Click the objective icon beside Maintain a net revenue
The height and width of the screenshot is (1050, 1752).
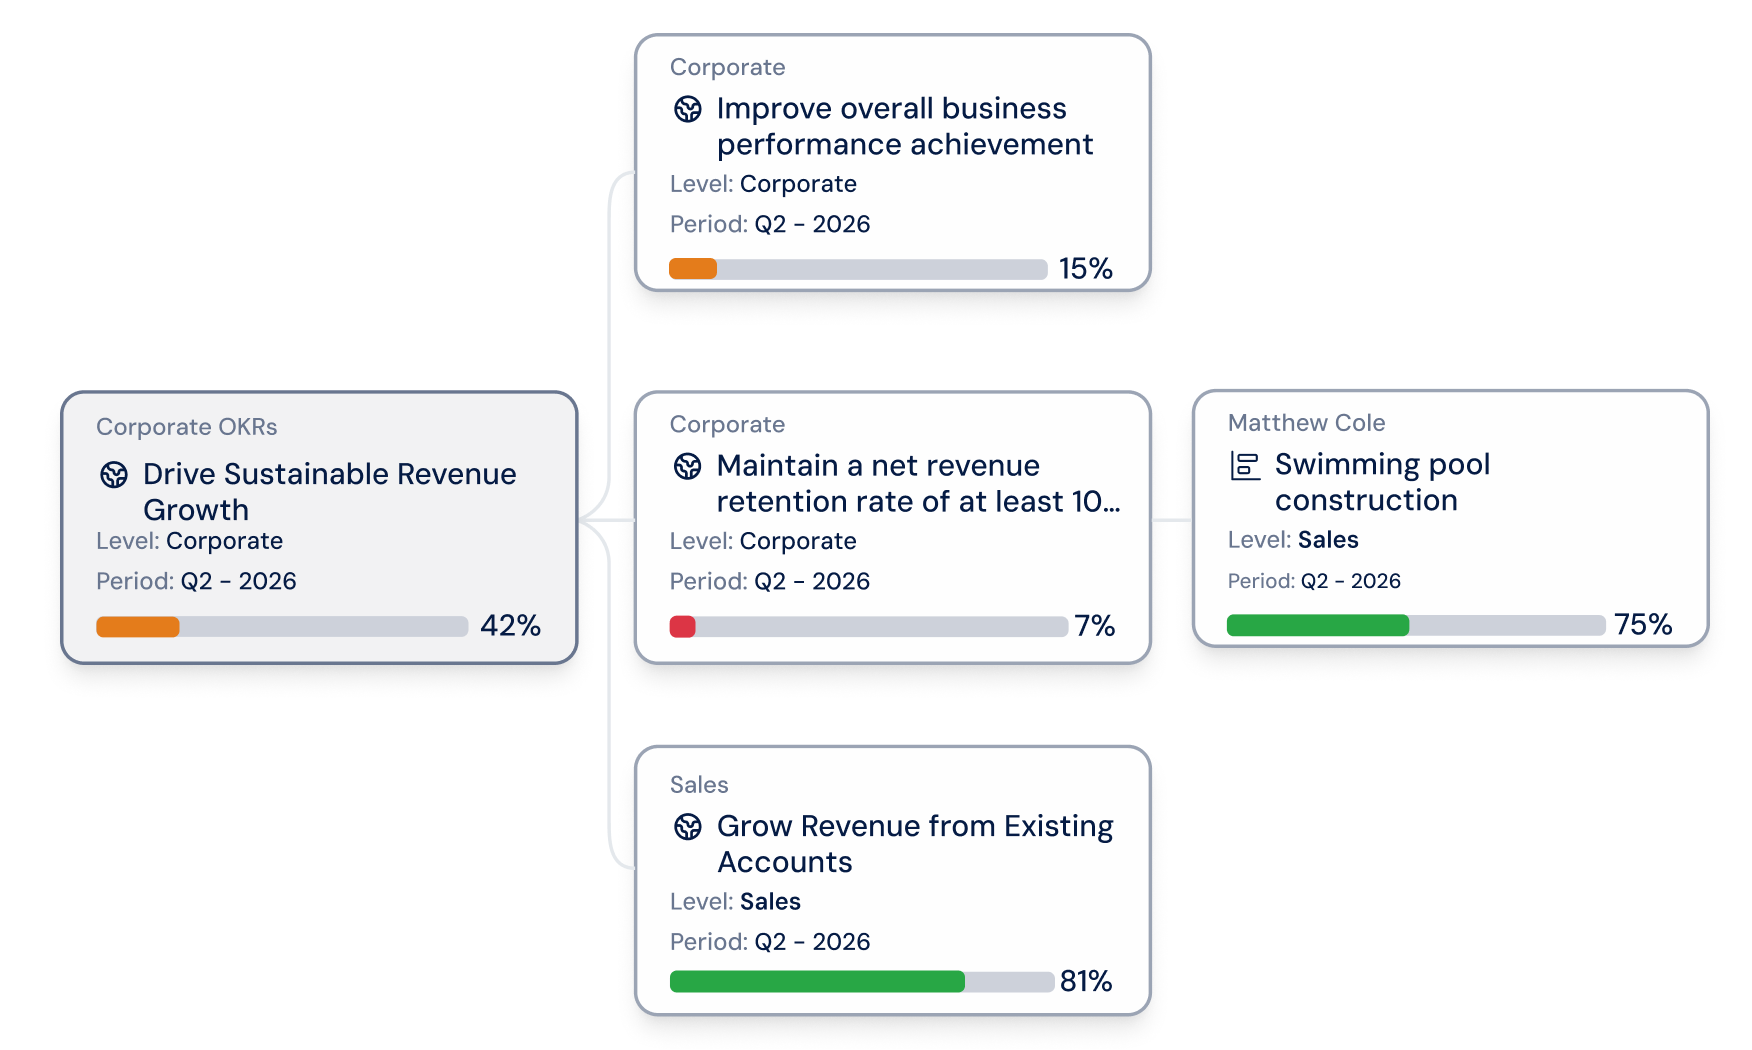pyautogui.click(x=688, y=466)
